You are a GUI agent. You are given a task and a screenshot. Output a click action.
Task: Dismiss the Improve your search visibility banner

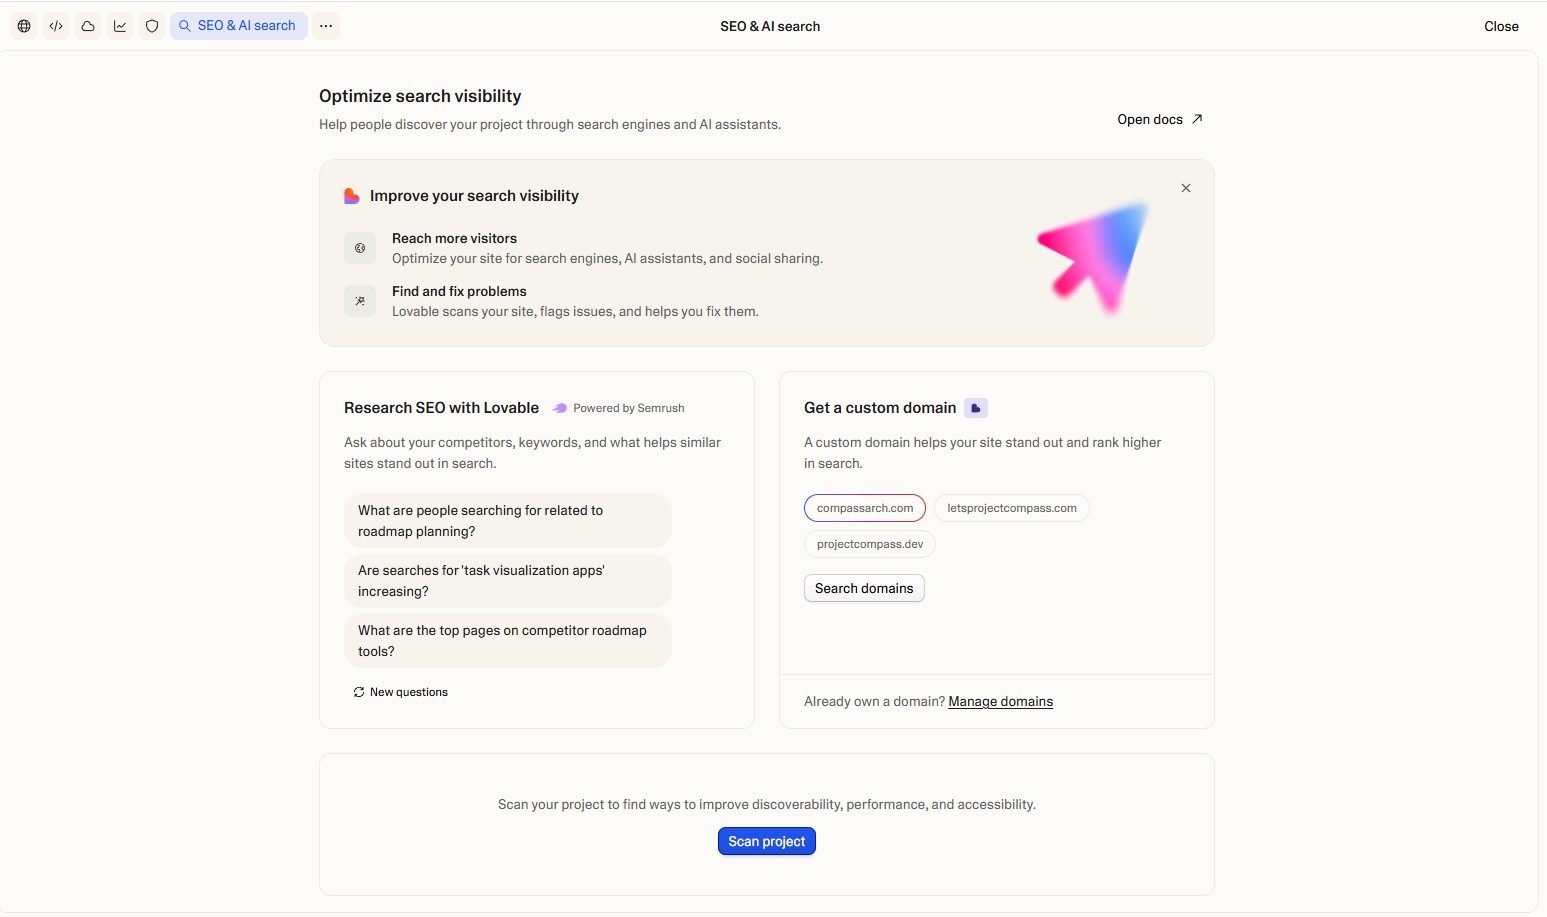1186,188
